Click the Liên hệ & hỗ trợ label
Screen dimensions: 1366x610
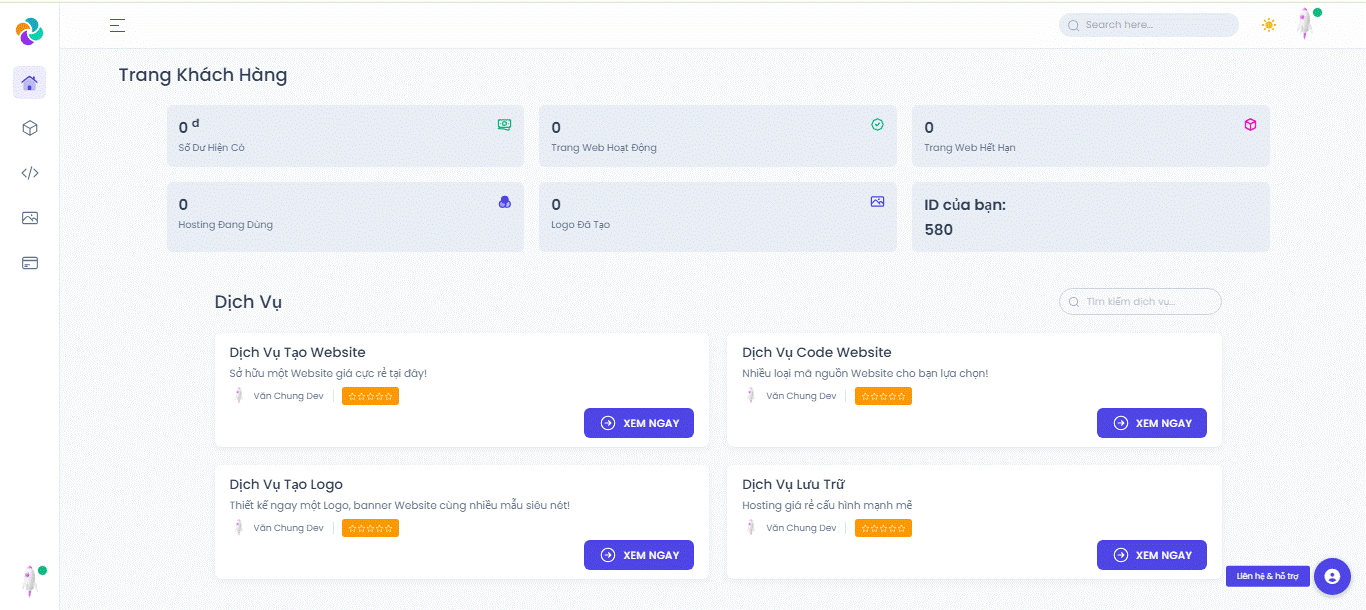click(1267, 576)
